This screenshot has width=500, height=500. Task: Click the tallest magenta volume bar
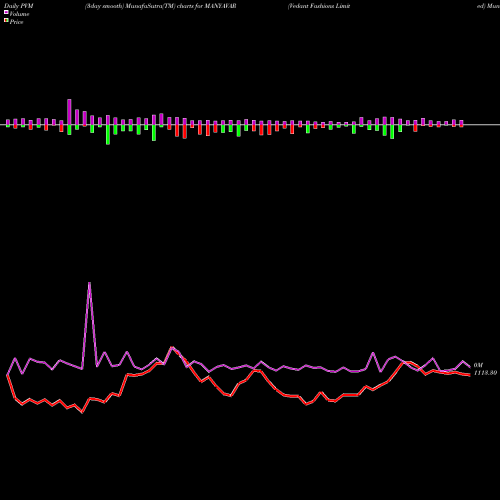(69, 112)
